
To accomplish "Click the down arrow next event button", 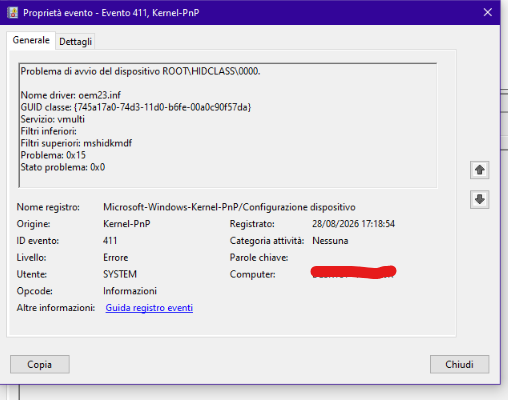I will [479, 200].
